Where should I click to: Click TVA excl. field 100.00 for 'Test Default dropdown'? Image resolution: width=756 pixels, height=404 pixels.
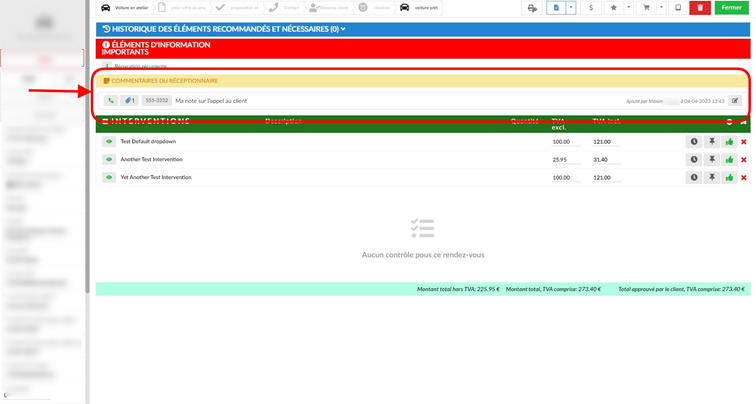(x=566, y=142)
